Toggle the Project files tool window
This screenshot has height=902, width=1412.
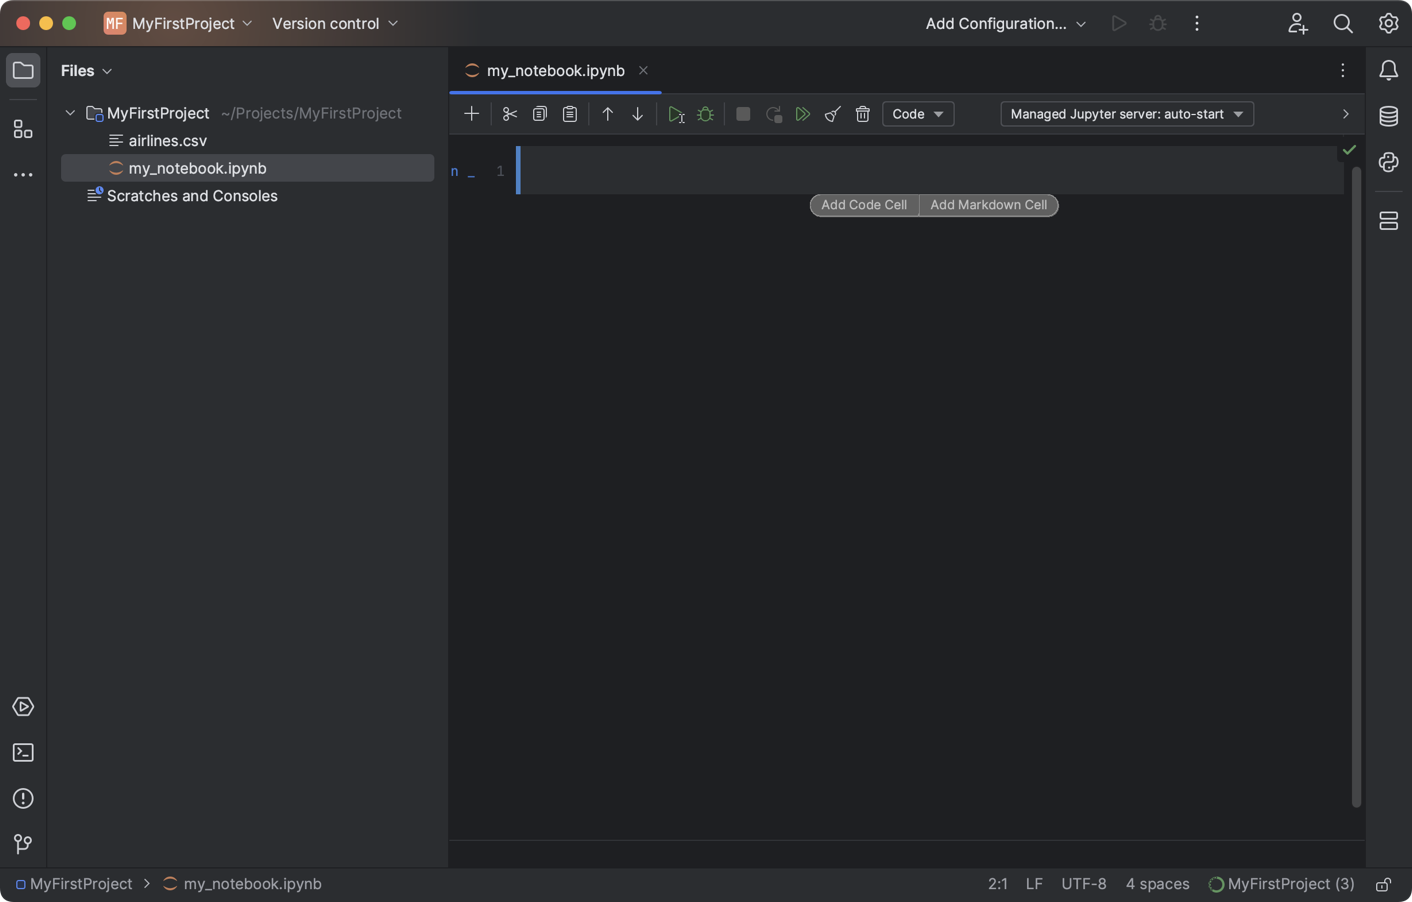pos(23,71)
